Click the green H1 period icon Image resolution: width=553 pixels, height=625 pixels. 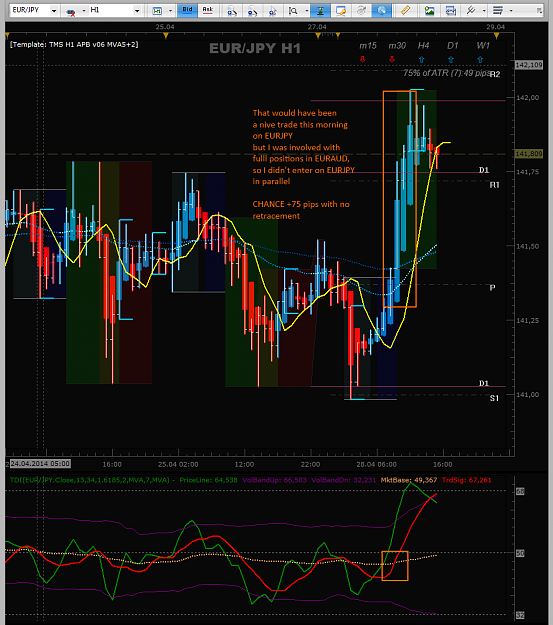157,11
